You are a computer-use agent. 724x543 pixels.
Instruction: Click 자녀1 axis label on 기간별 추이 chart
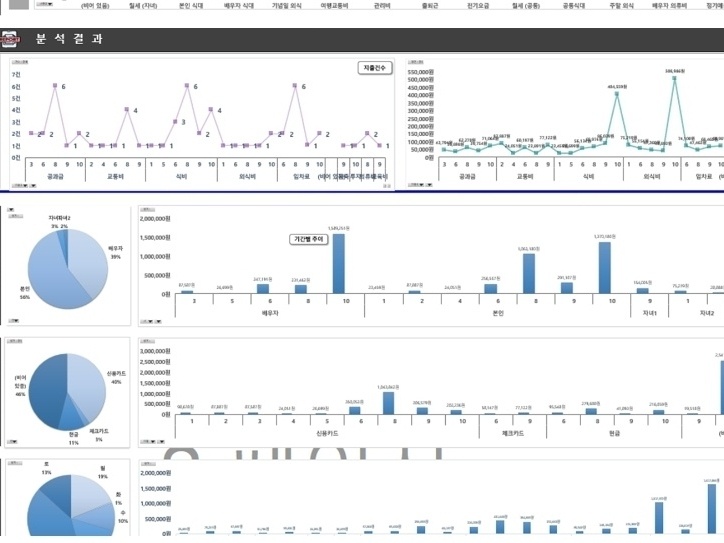649,313
